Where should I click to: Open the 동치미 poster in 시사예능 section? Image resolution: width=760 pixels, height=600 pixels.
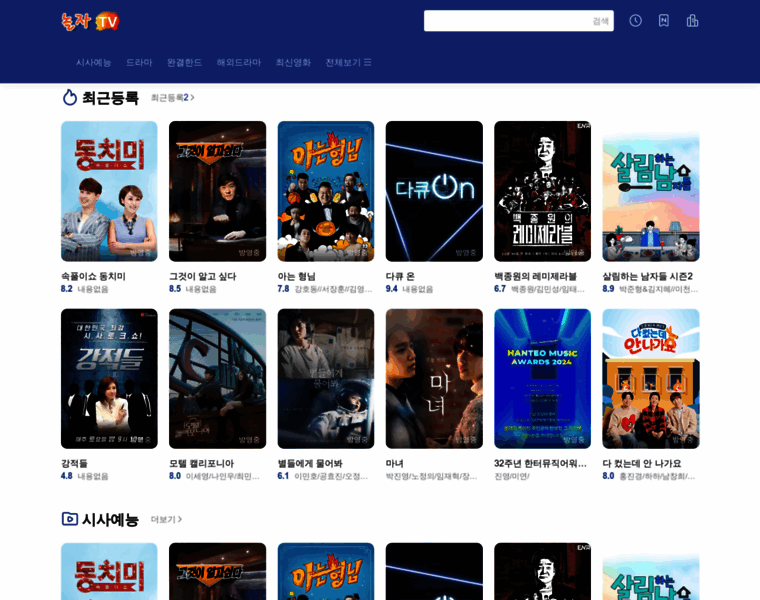(x=109, y=571)
